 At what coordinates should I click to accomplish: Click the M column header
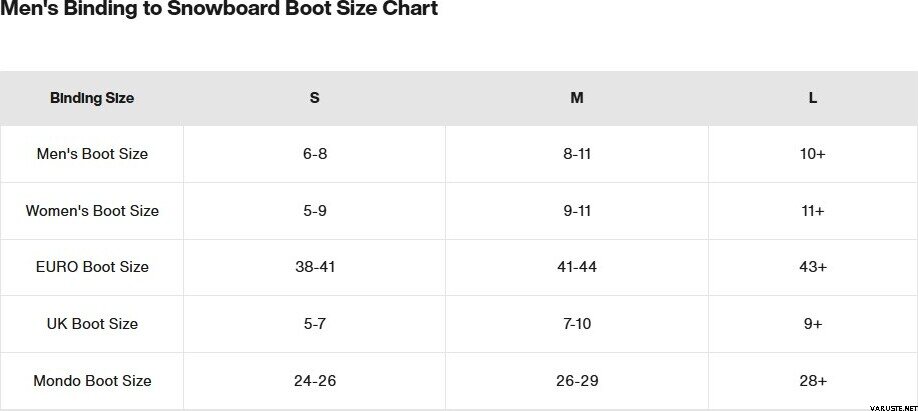pos(577,98)
